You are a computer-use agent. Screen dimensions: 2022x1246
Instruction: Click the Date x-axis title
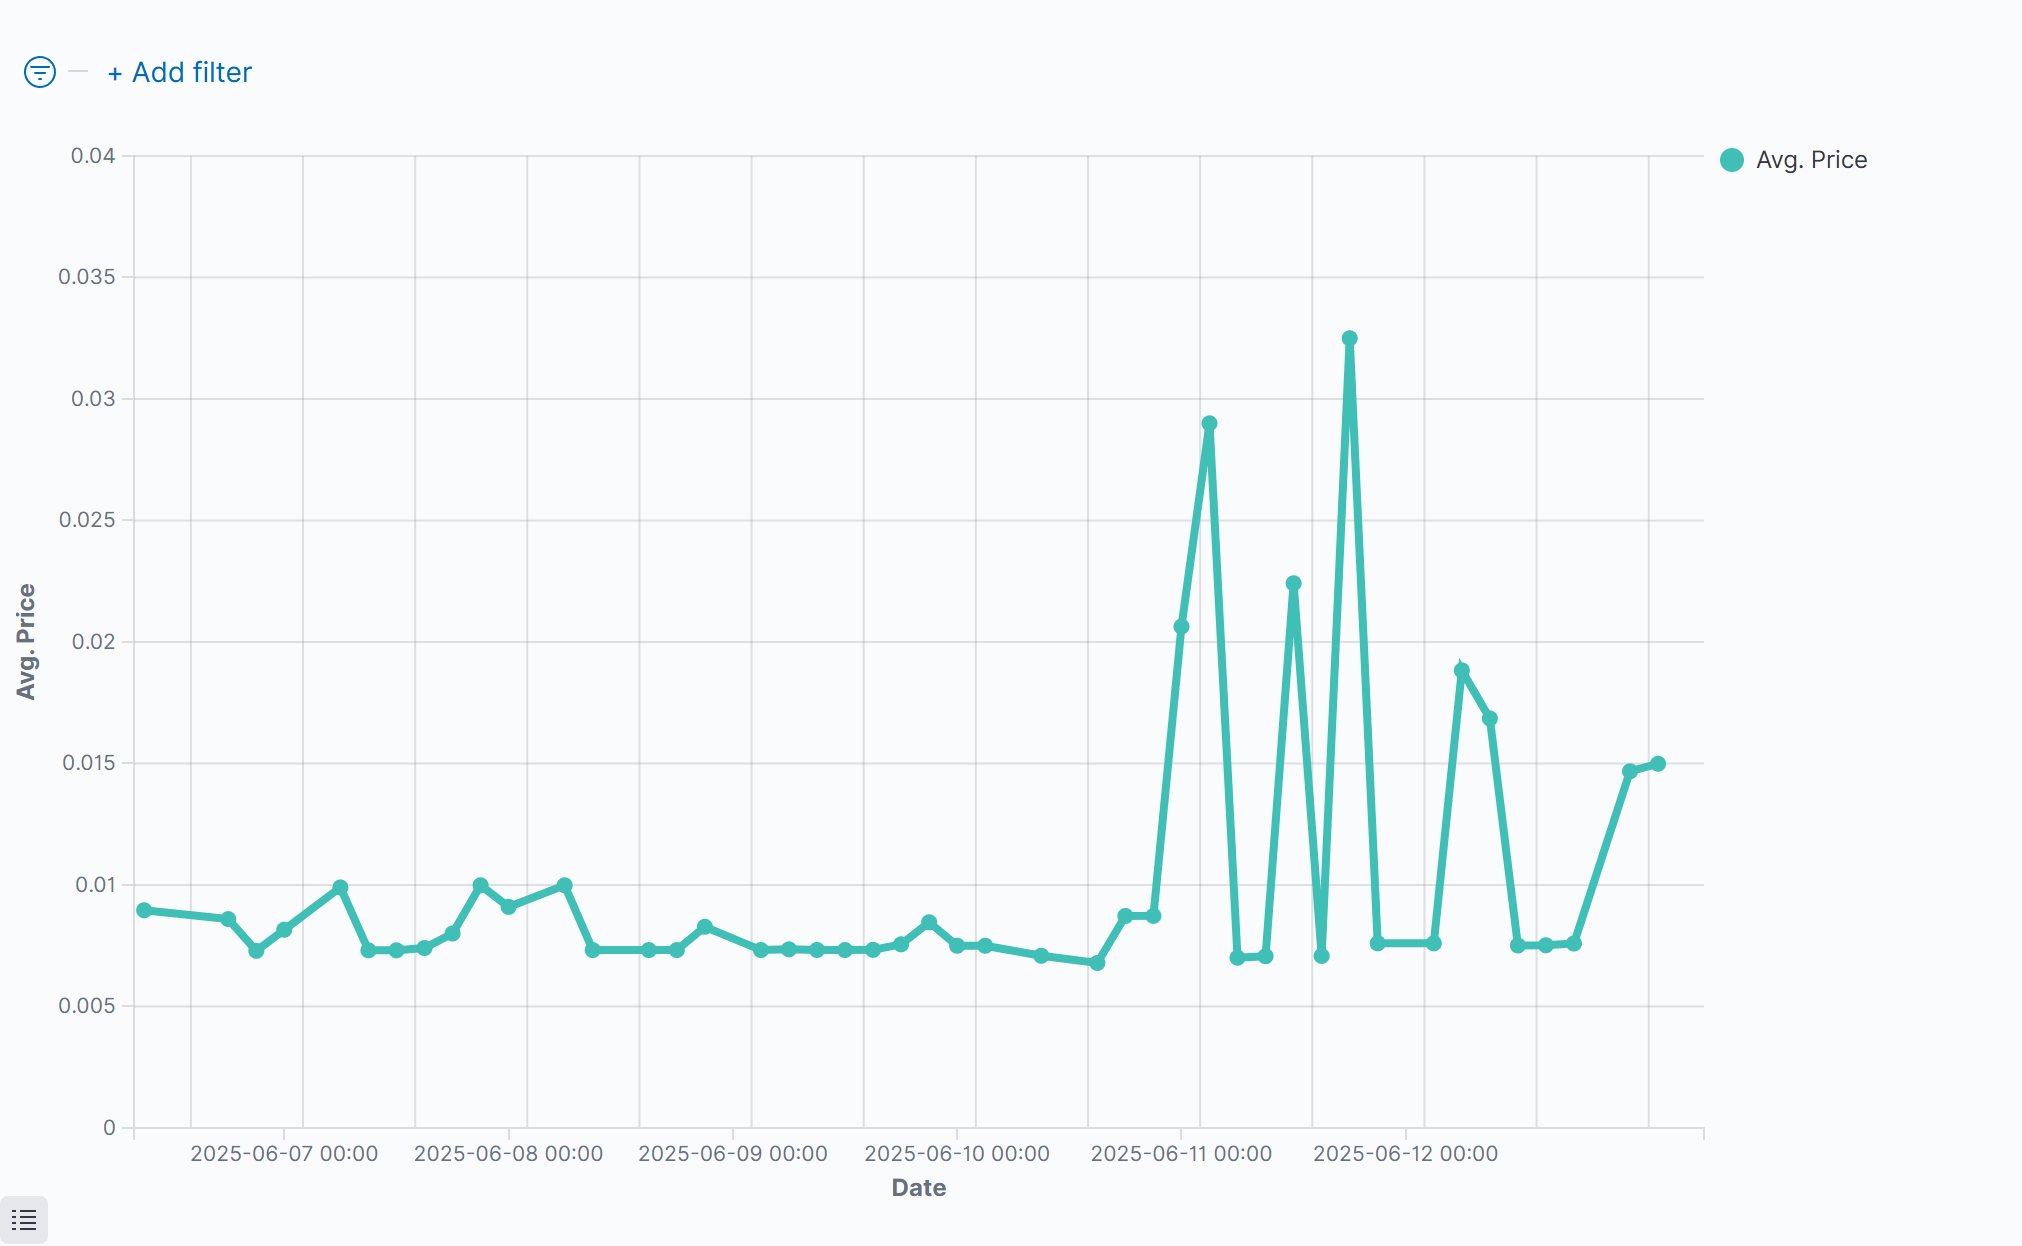(918, 1187)
